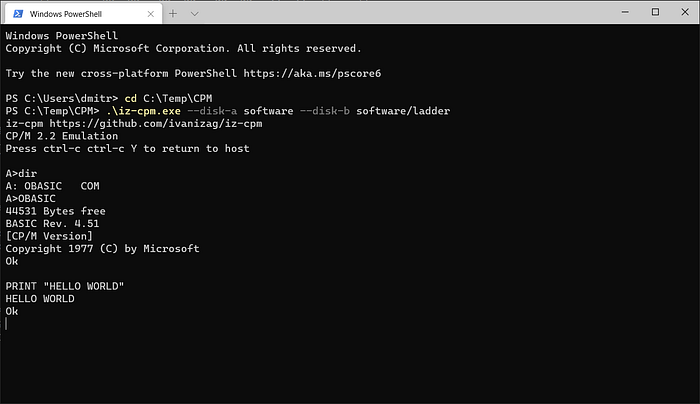
Task: Open a new tab with the plus button
Action: point(172,12)
